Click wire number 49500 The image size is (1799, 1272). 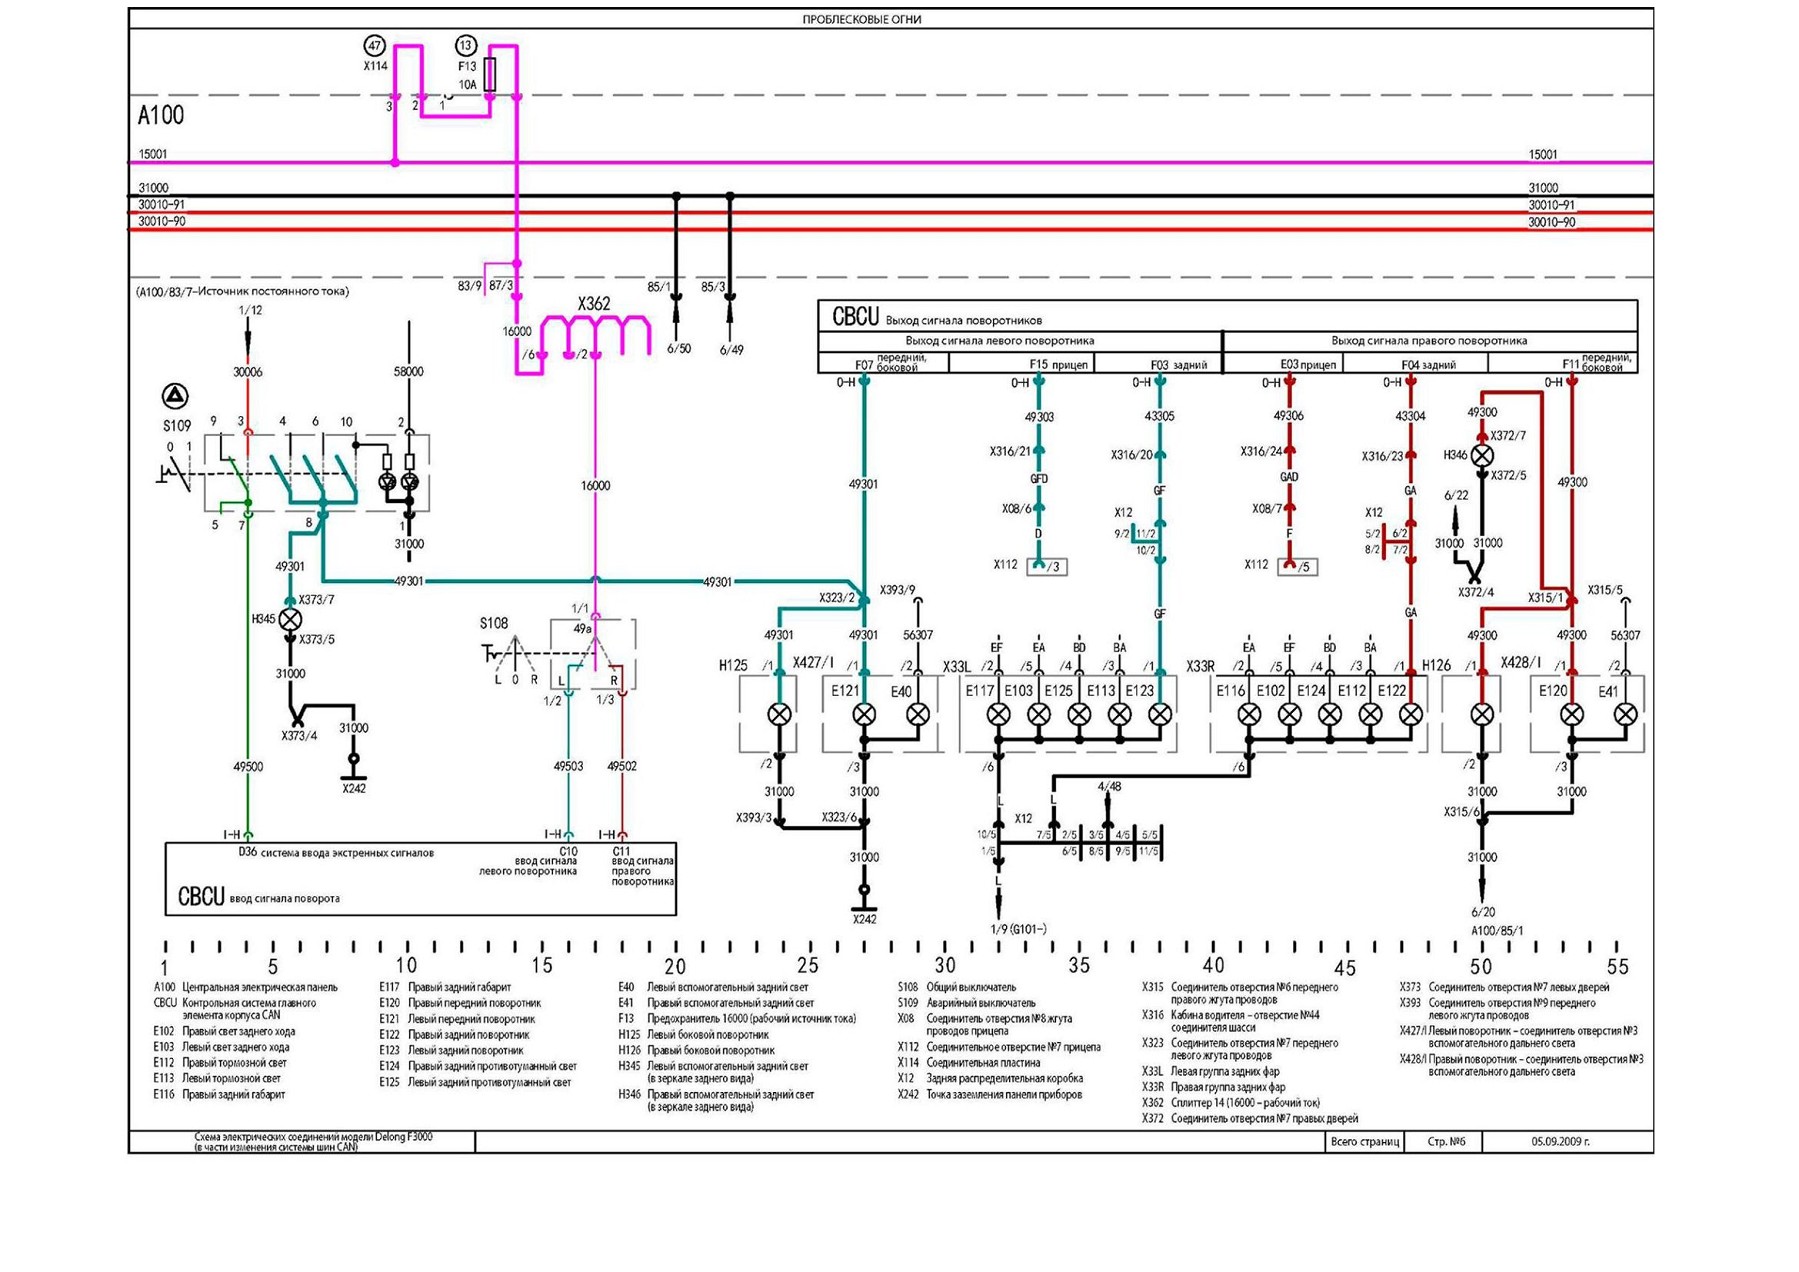(x=248, y=767)
